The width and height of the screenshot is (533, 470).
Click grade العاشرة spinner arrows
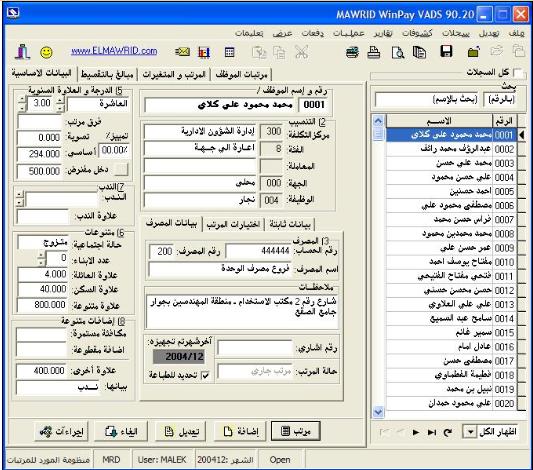[x=60, y=104]
